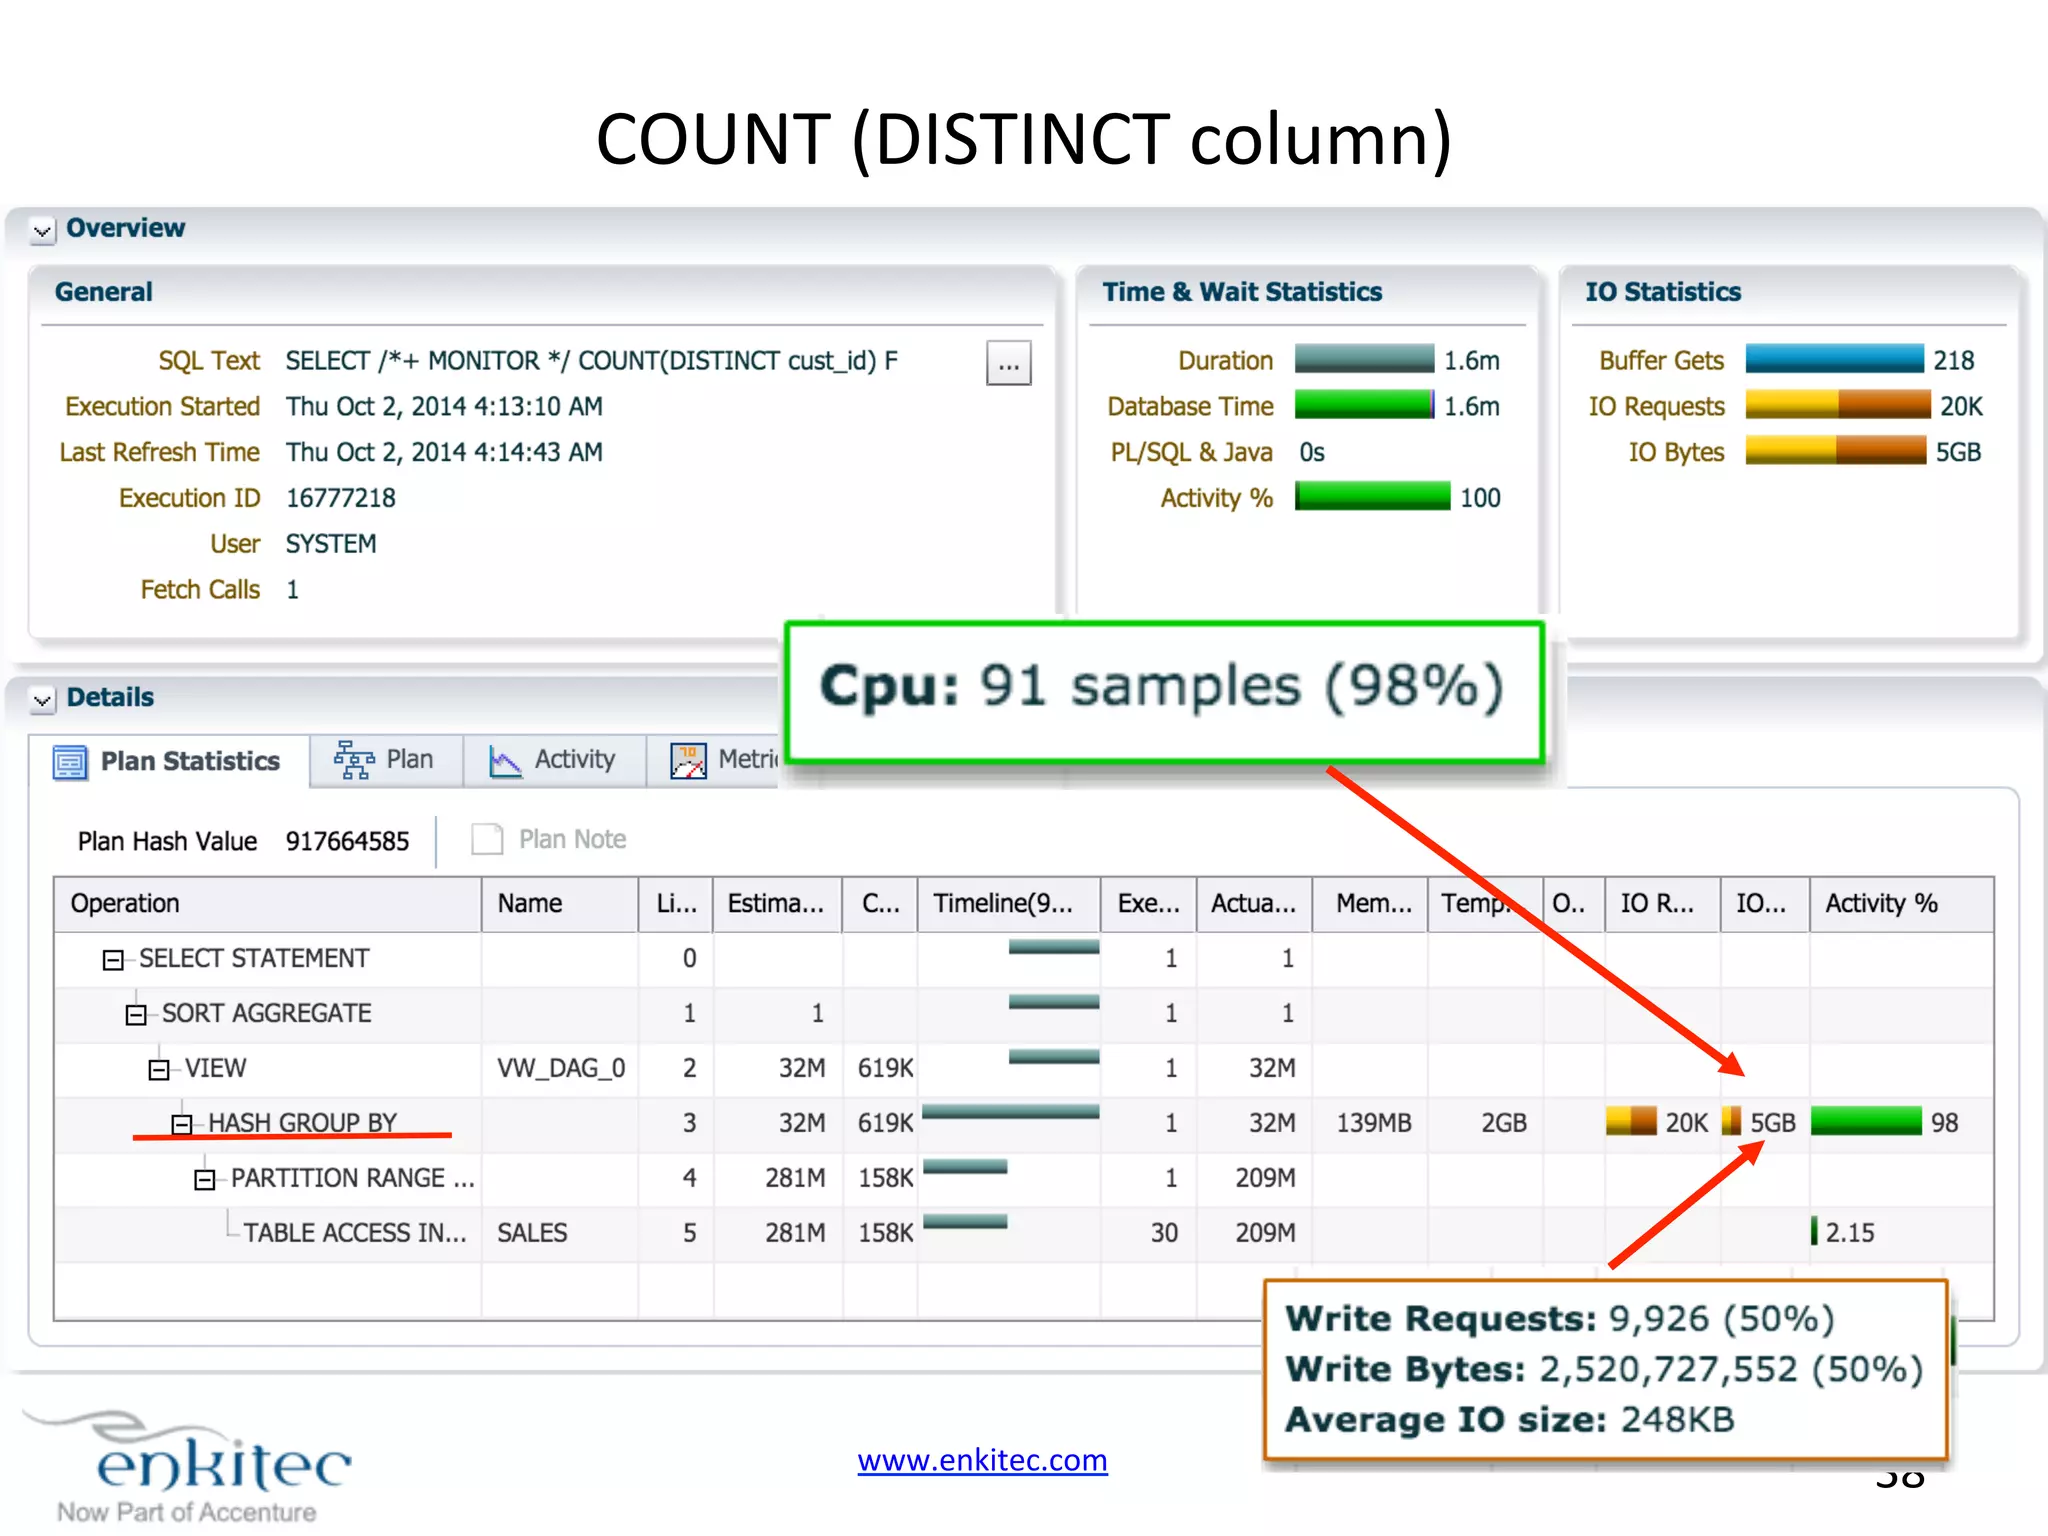
Task: Open the Plan Note link
Action: pos(572,839)
